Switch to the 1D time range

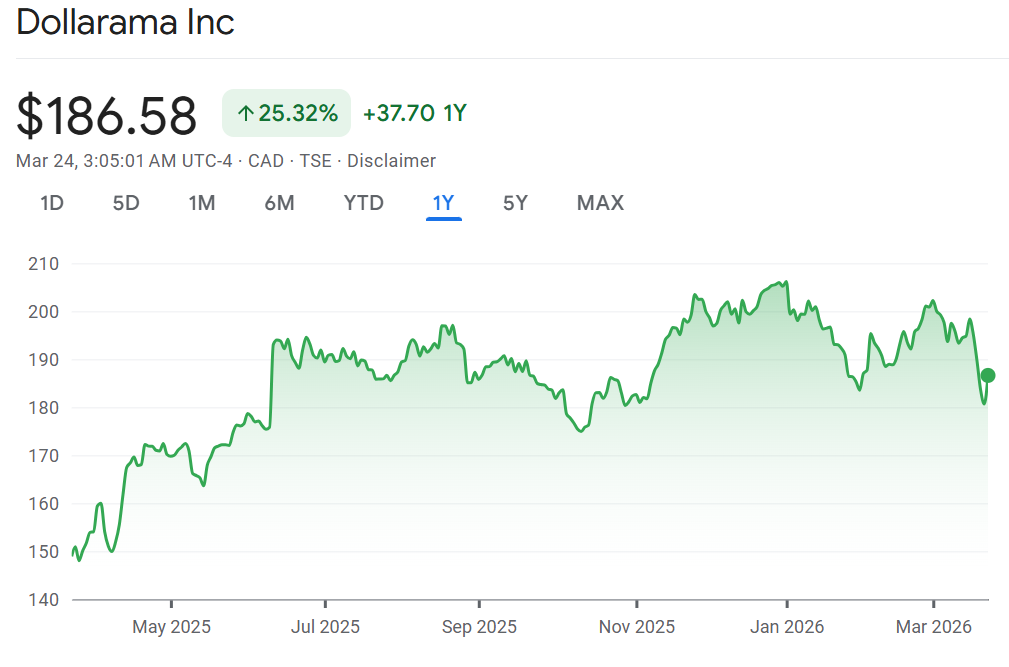pyautogui.click(x=52, y=203)
